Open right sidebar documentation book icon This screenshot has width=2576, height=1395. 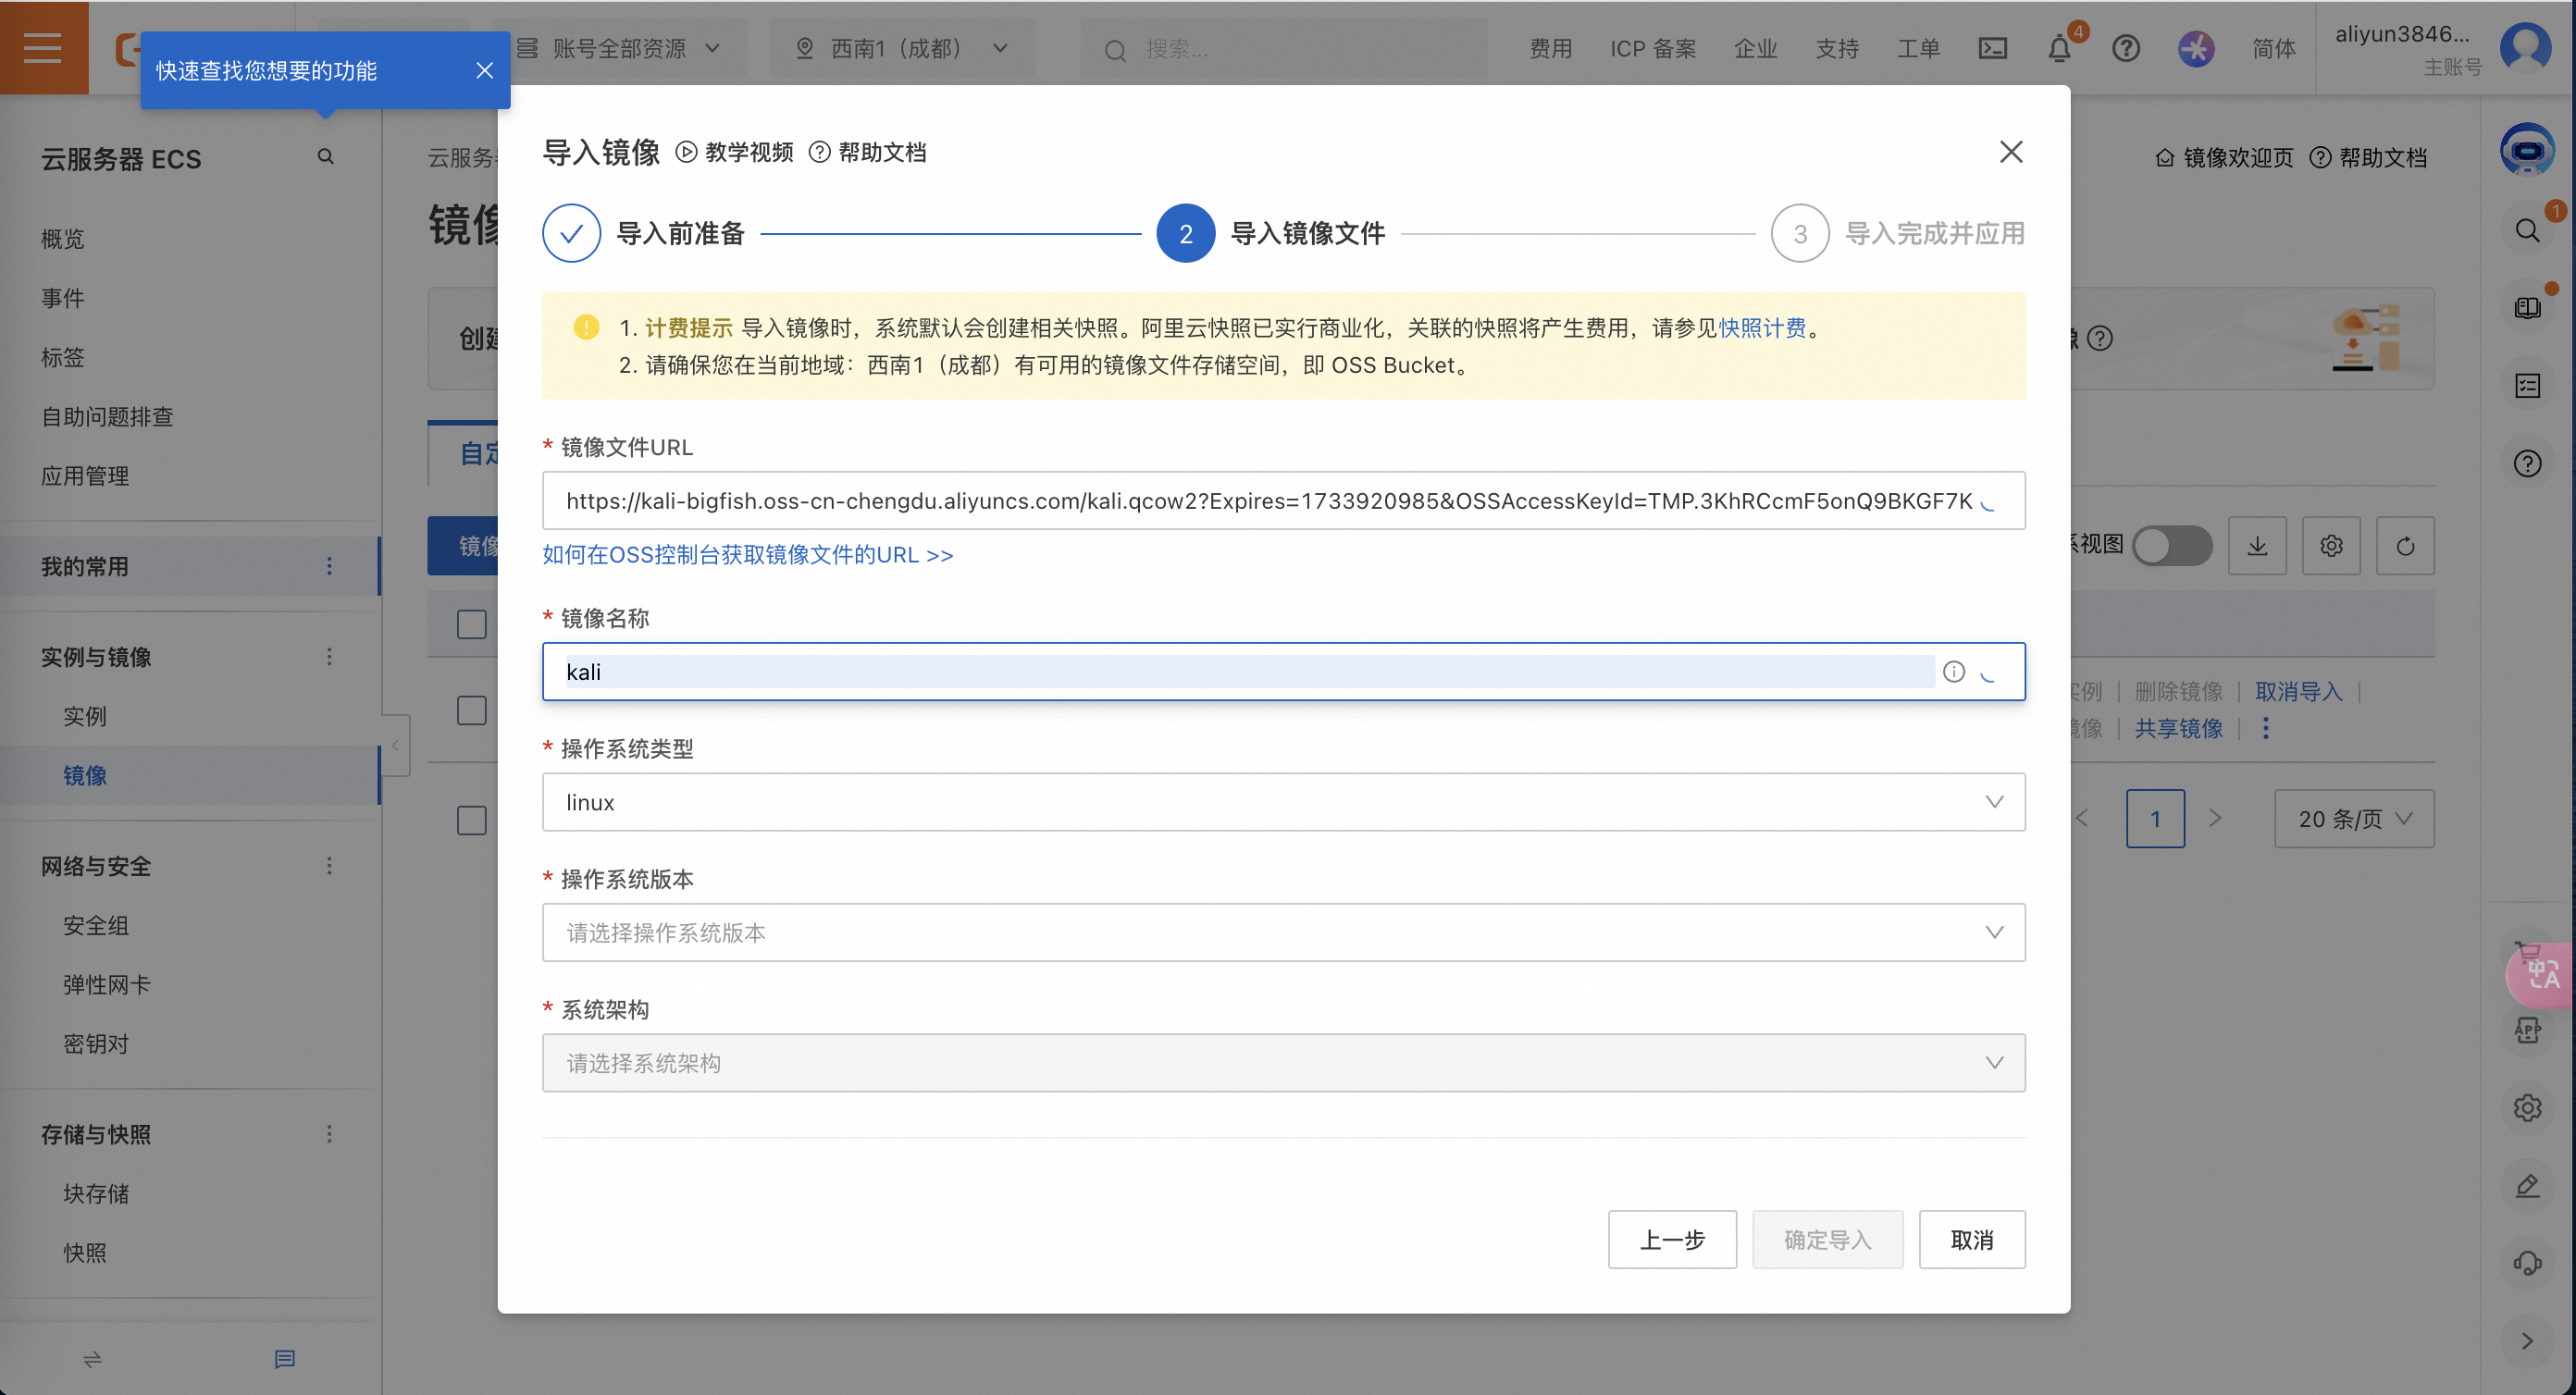[x=2527, y=308]
